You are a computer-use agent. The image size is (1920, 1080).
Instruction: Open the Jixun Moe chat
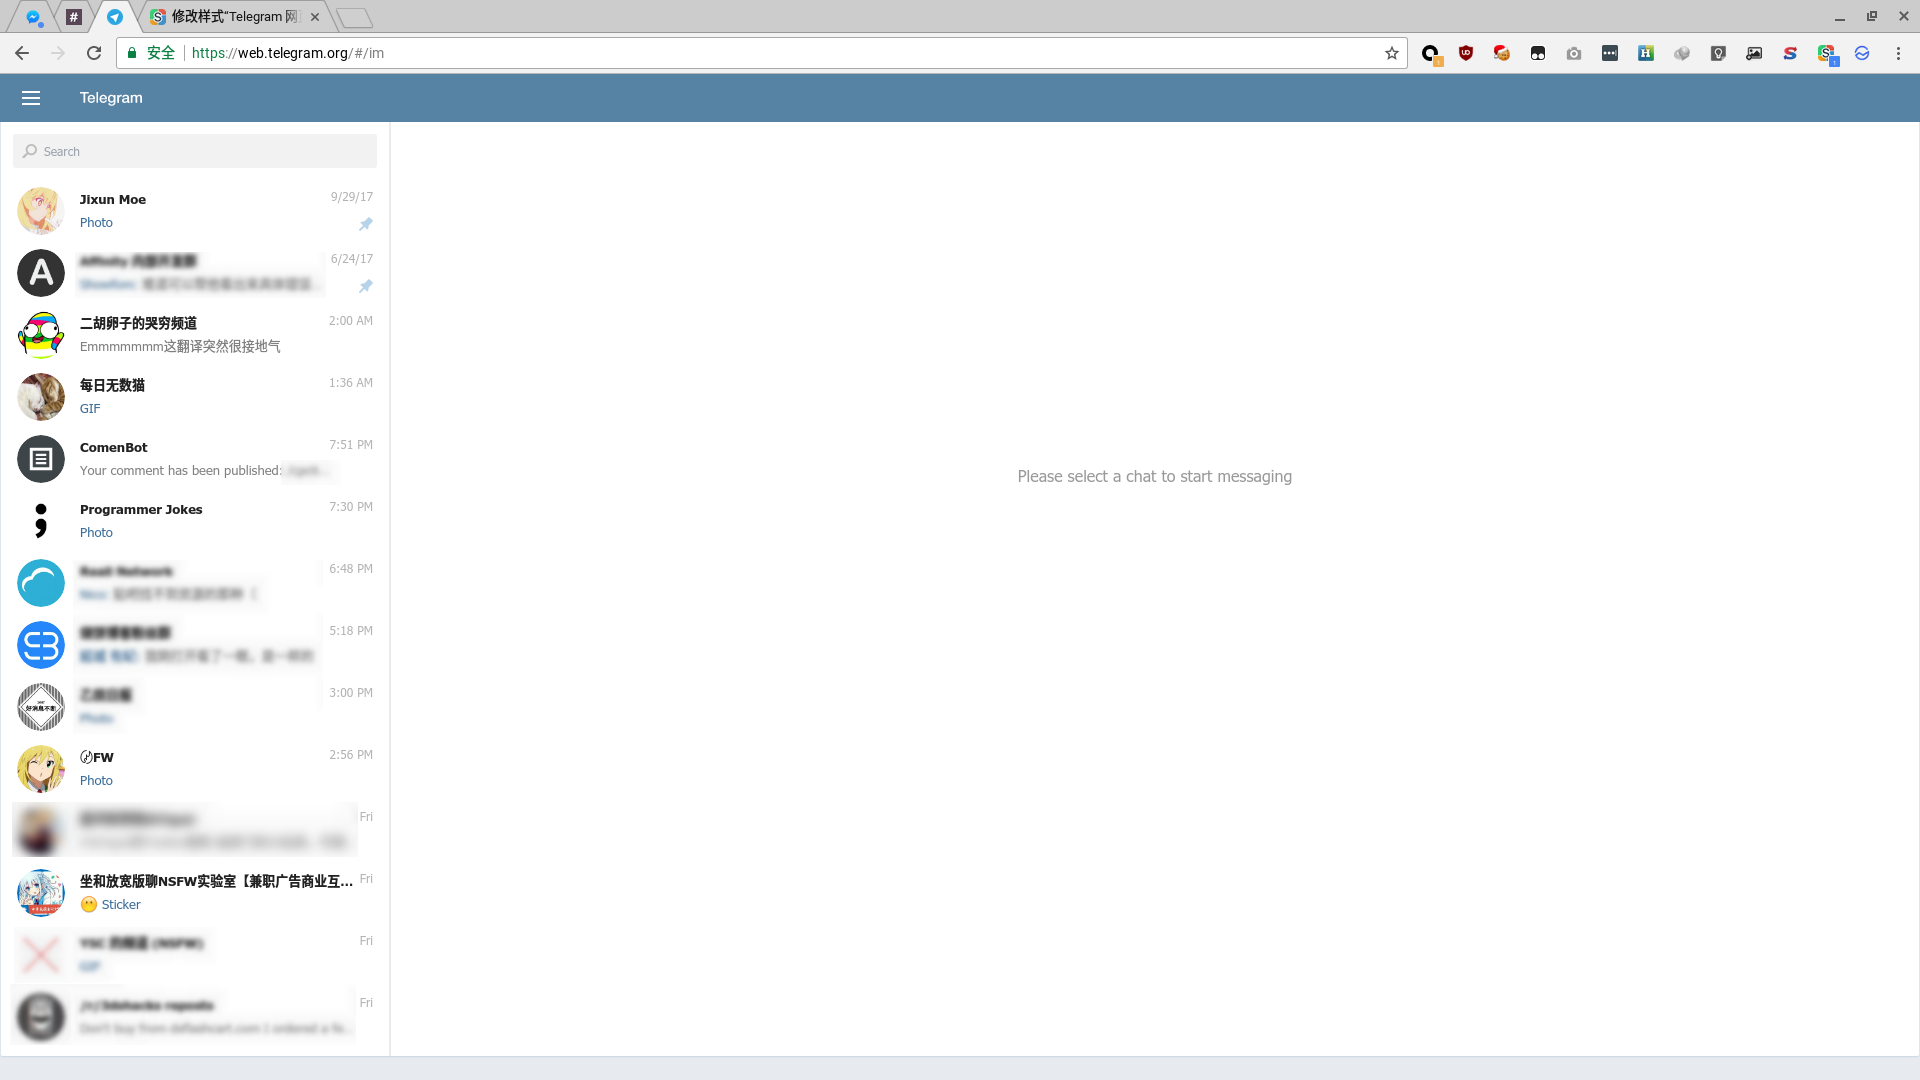pos(195,211)
